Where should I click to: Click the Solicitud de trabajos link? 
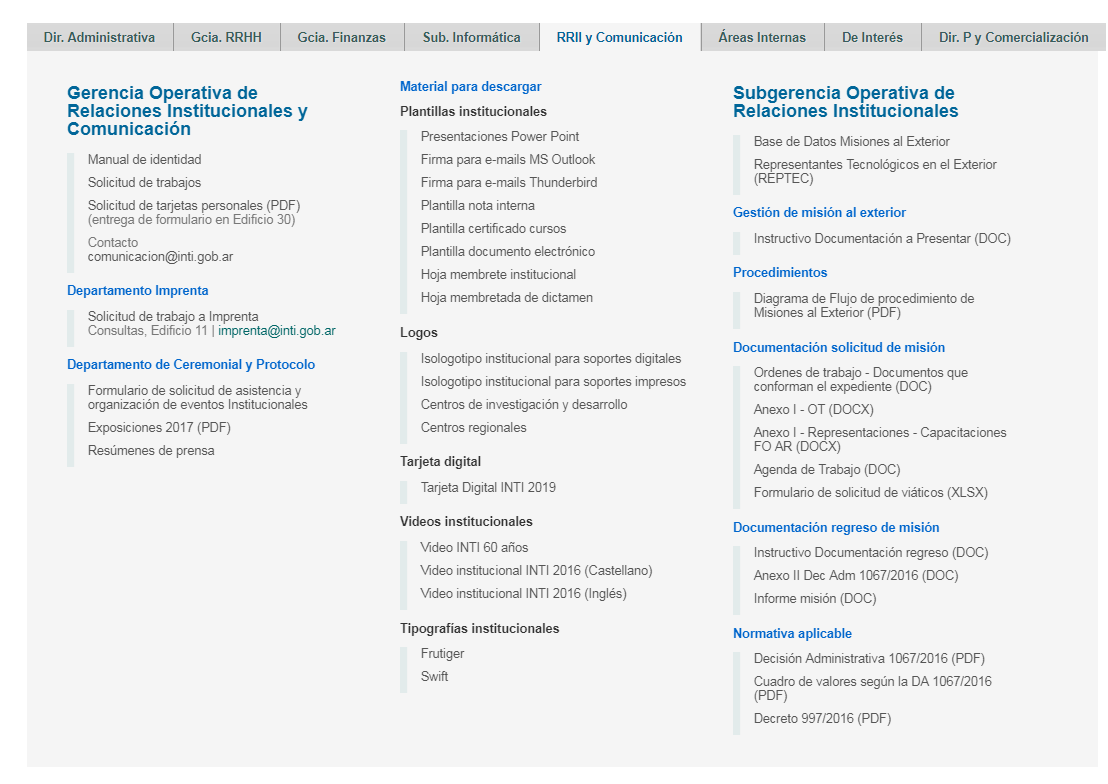coord(144,183)
